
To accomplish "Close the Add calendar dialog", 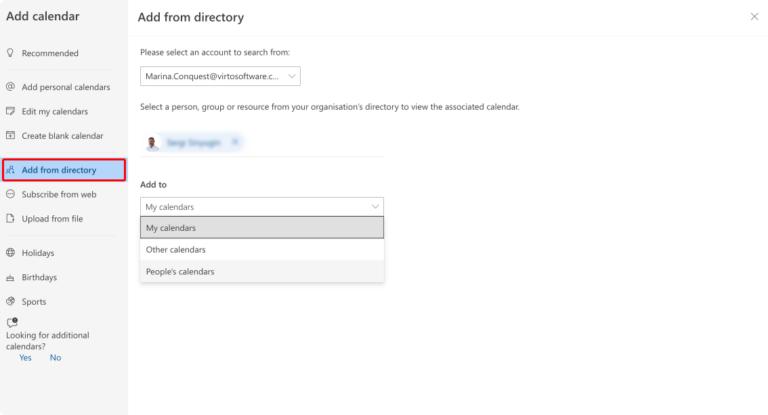I will (754, 17).
